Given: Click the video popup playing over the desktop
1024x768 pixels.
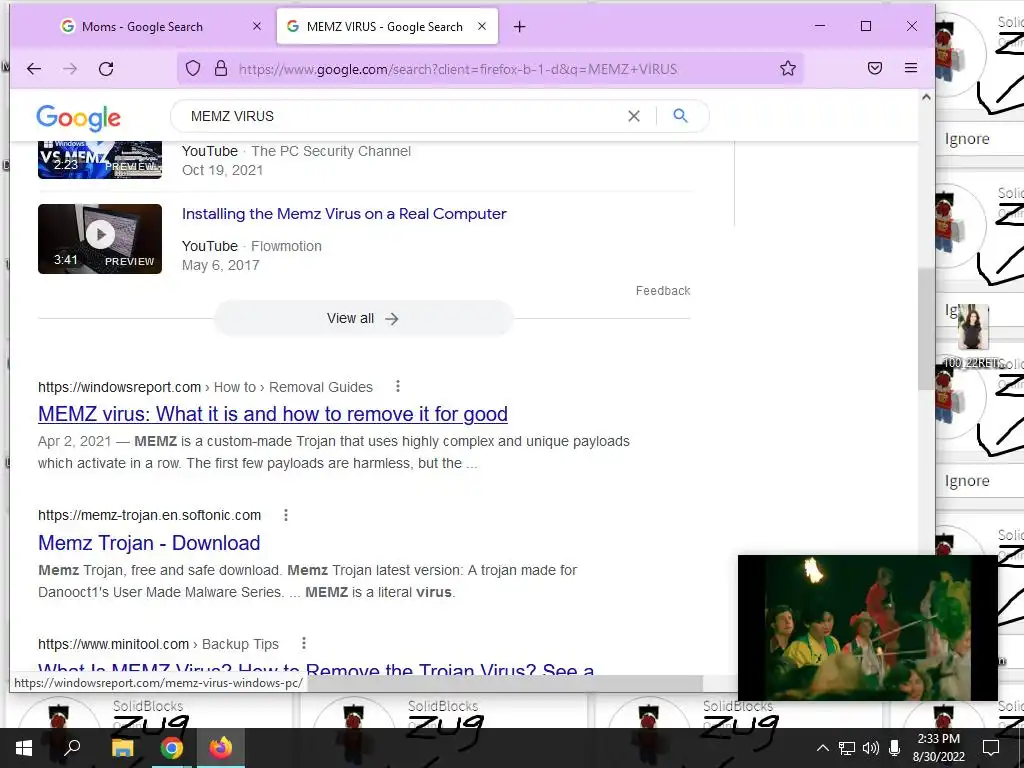Looking at the screenshot, I should (867, 628).
